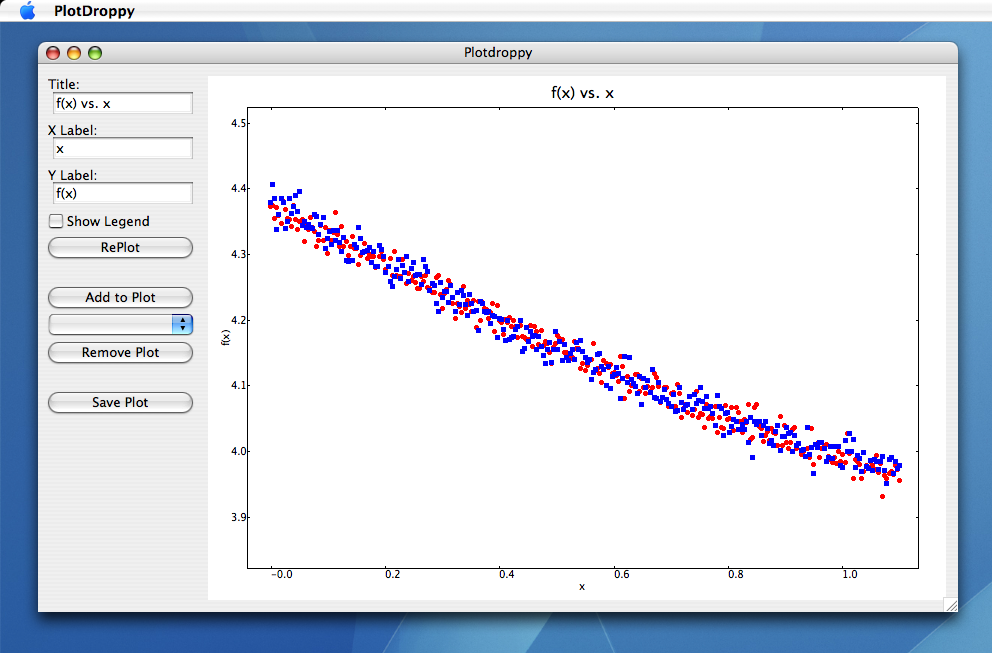The width and height of the screenshot is (992, 653).
Task: Enable the Show Legend checkbox
Action: pyautogui.click(x=57, y=221)
